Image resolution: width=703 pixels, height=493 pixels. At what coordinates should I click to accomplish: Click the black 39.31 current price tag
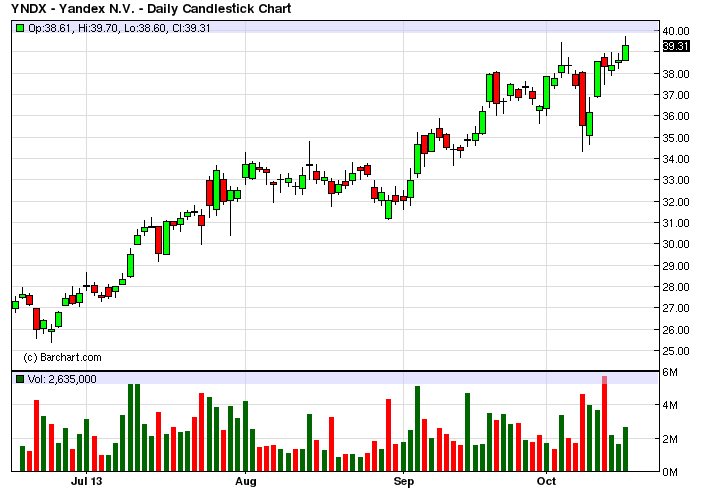point(676,46)
